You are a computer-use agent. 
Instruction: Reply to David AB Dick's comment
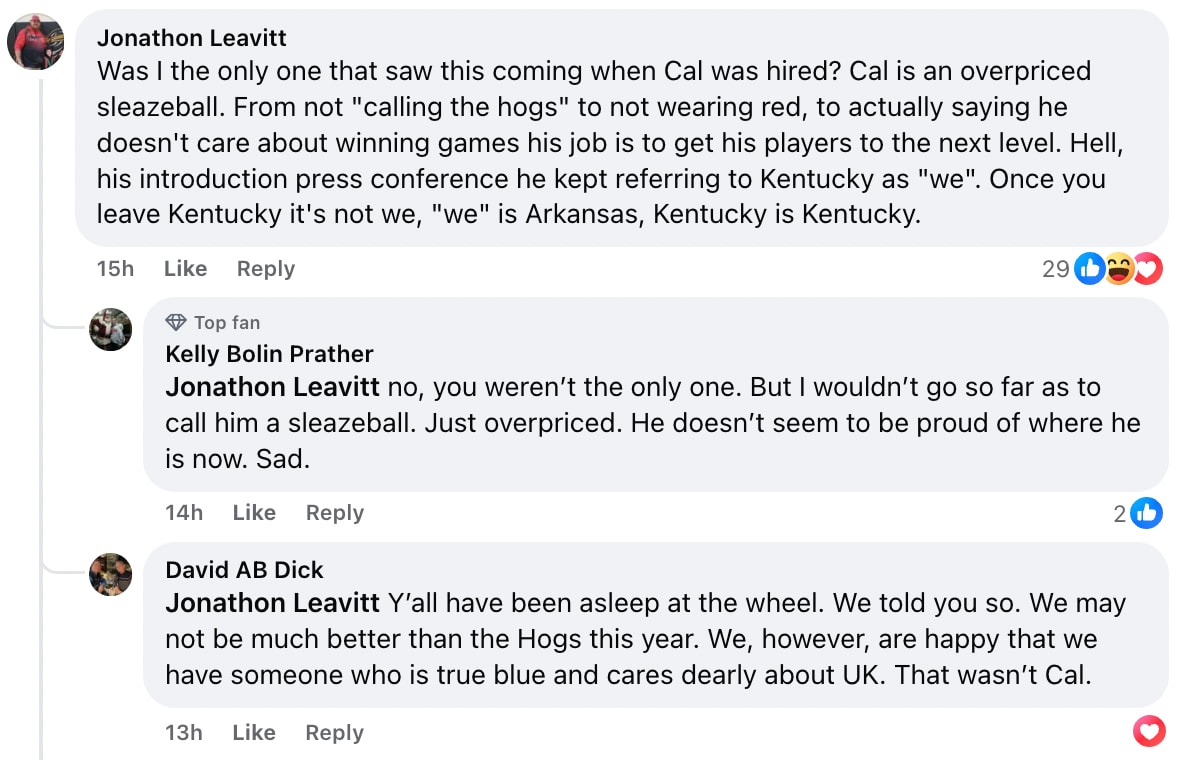[x=334, y=732]
